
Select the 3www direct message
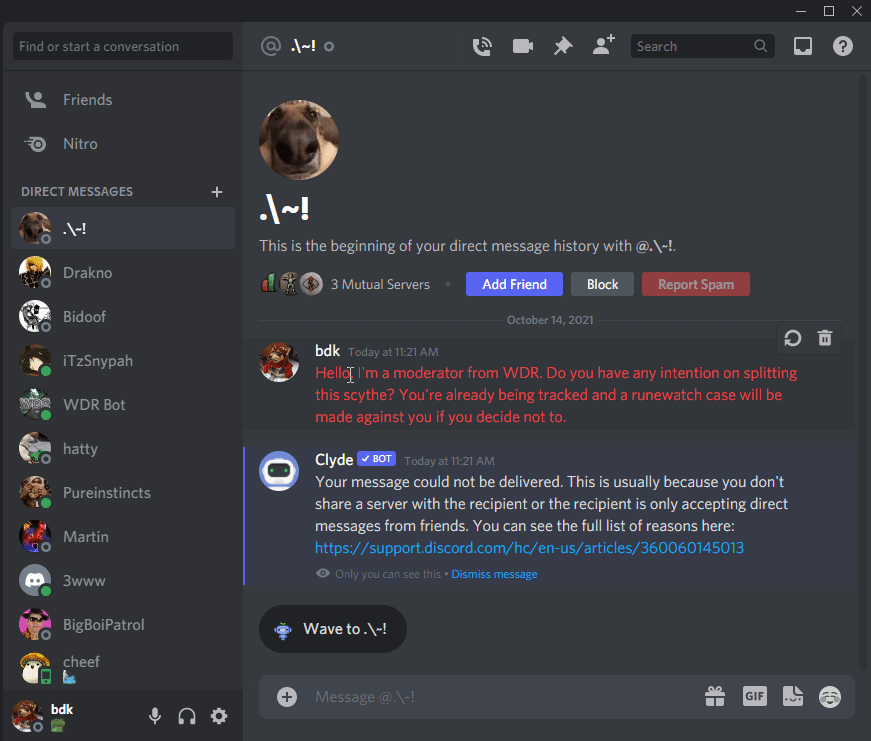(x=123, y=580)
